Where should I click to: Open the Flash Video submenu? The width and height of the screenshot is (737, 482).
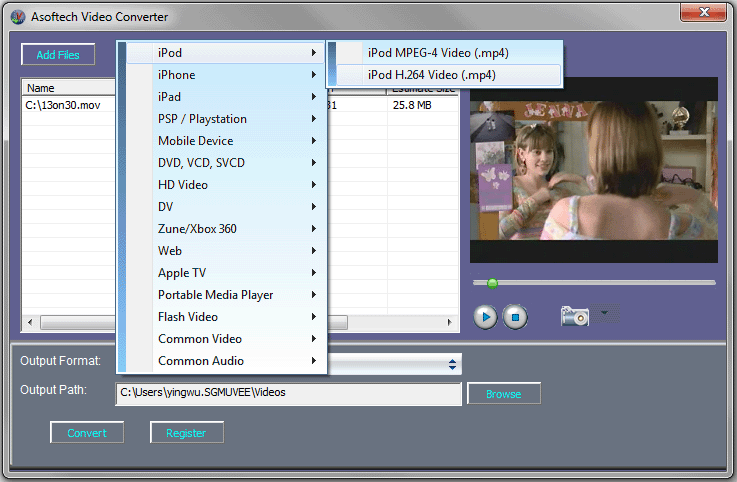click(x=225, y=317)
